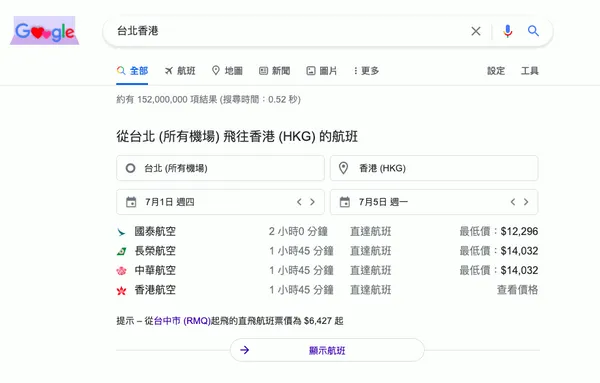600x383 pixels.
Task: Select 中華航空 flight row
Action: [x=327, y=271]
